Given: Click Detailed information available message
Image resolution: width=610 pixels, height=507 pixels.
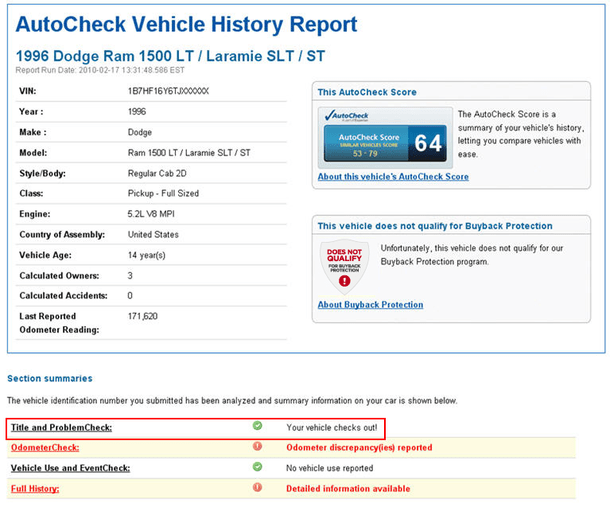Looking at the screenshot, I should pyautogui.click(x=348, y=489).
